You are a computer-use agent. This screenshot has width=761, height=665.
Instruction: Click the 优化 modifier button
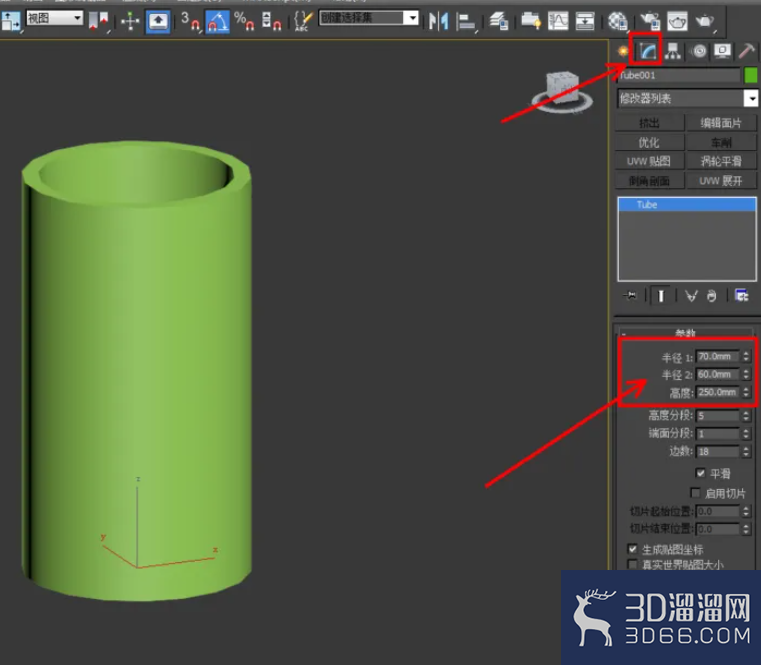click(649, 142)
